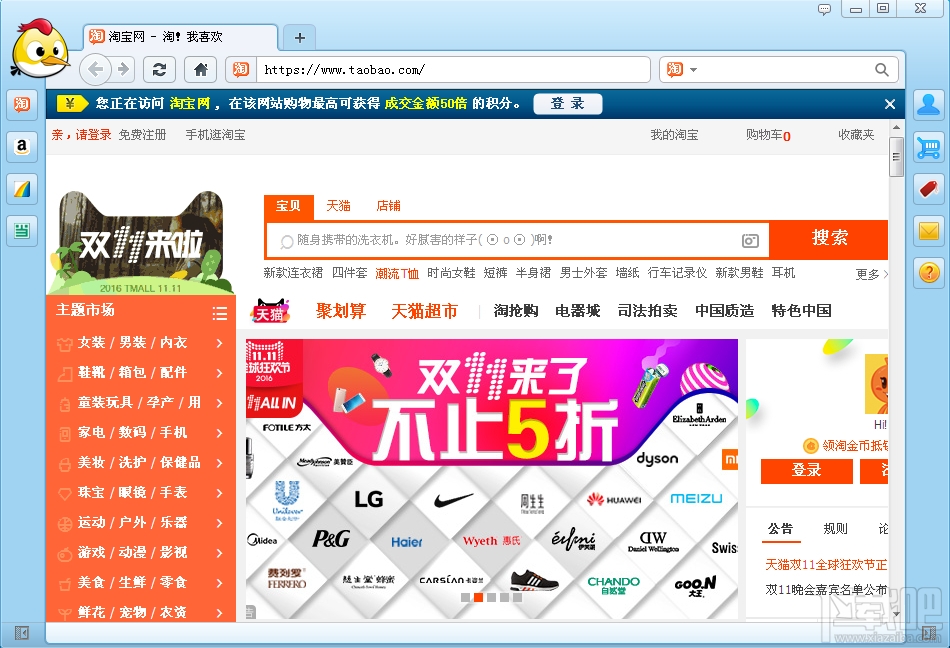Open Taobao shortcut in left sidebar
This screenshot has width=950, height=648.
tap(22, 104)
